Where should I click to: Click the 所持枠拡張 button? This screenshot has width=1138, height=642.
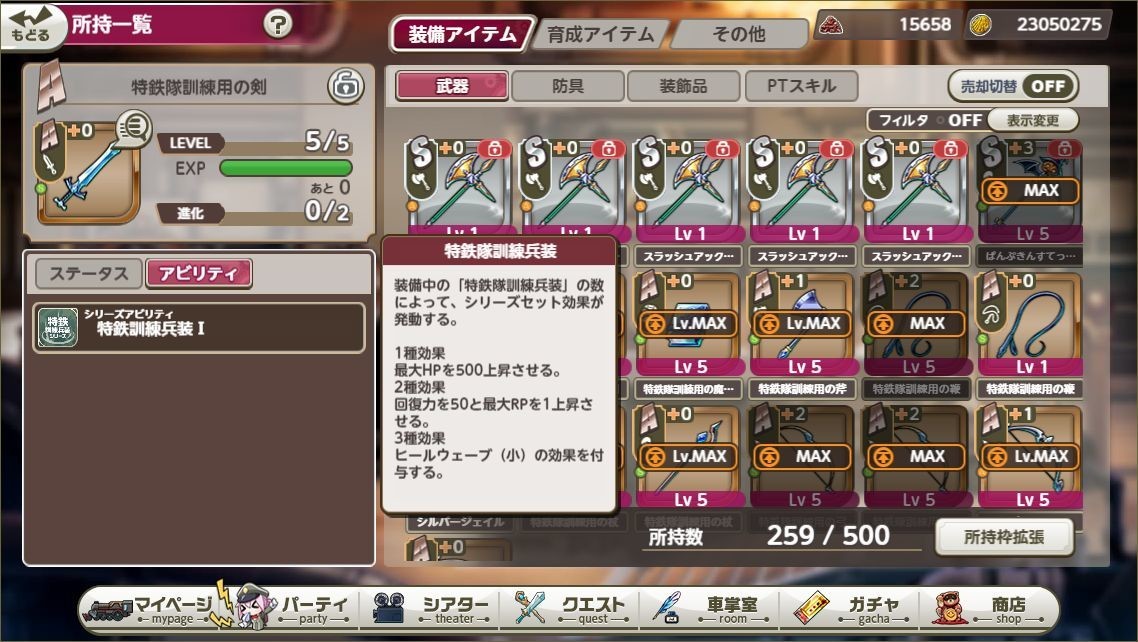[x=1004, y=537]
